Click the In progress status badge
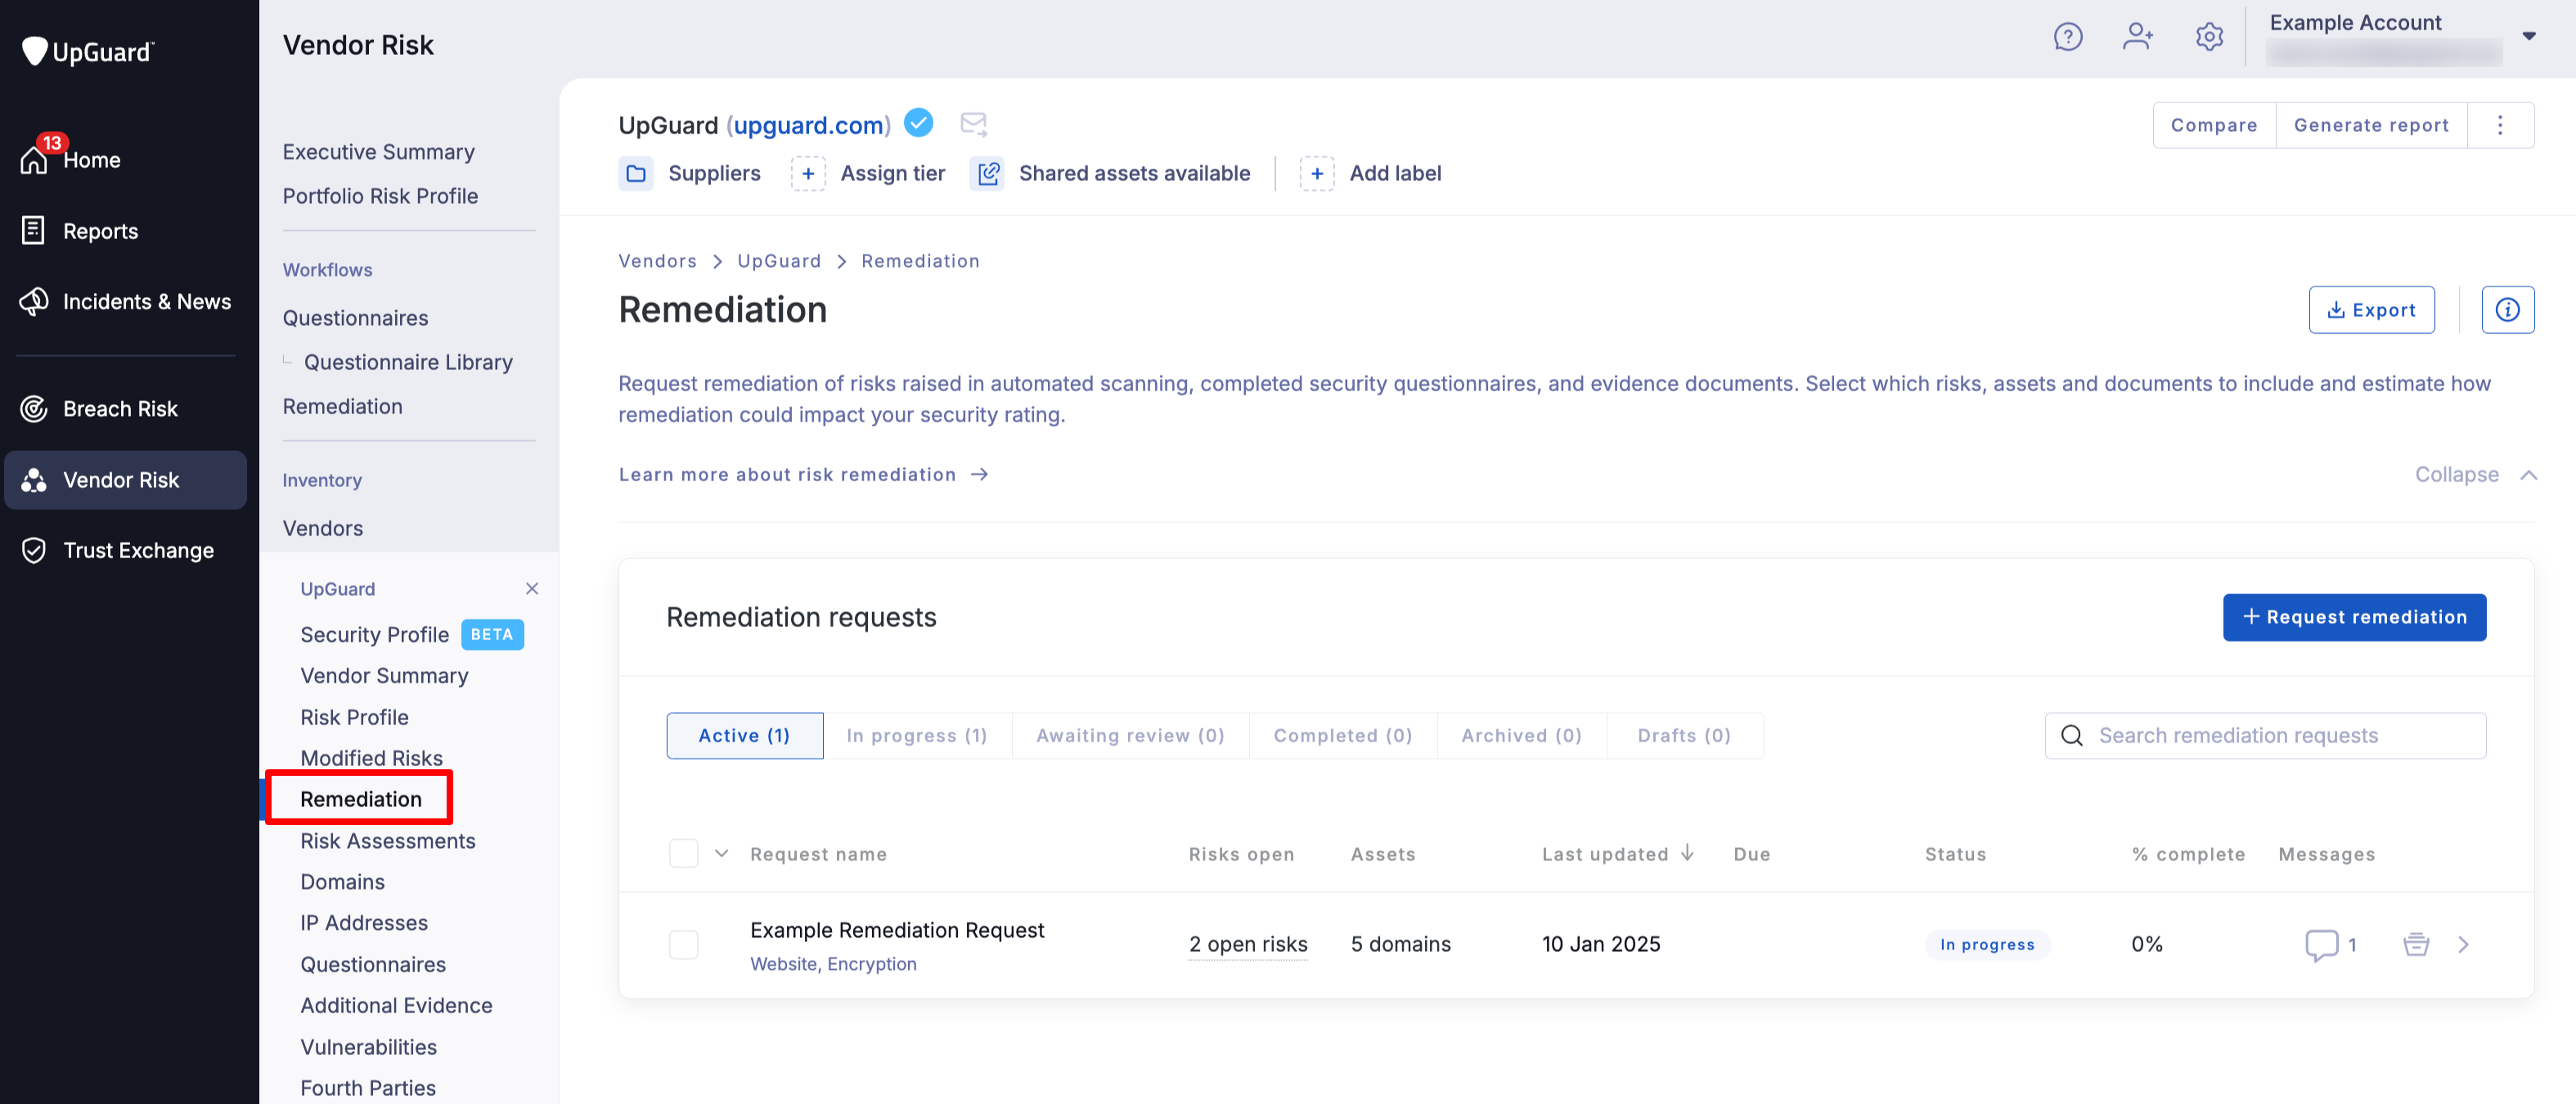2576x1104 pixels. coord(1987,944)
